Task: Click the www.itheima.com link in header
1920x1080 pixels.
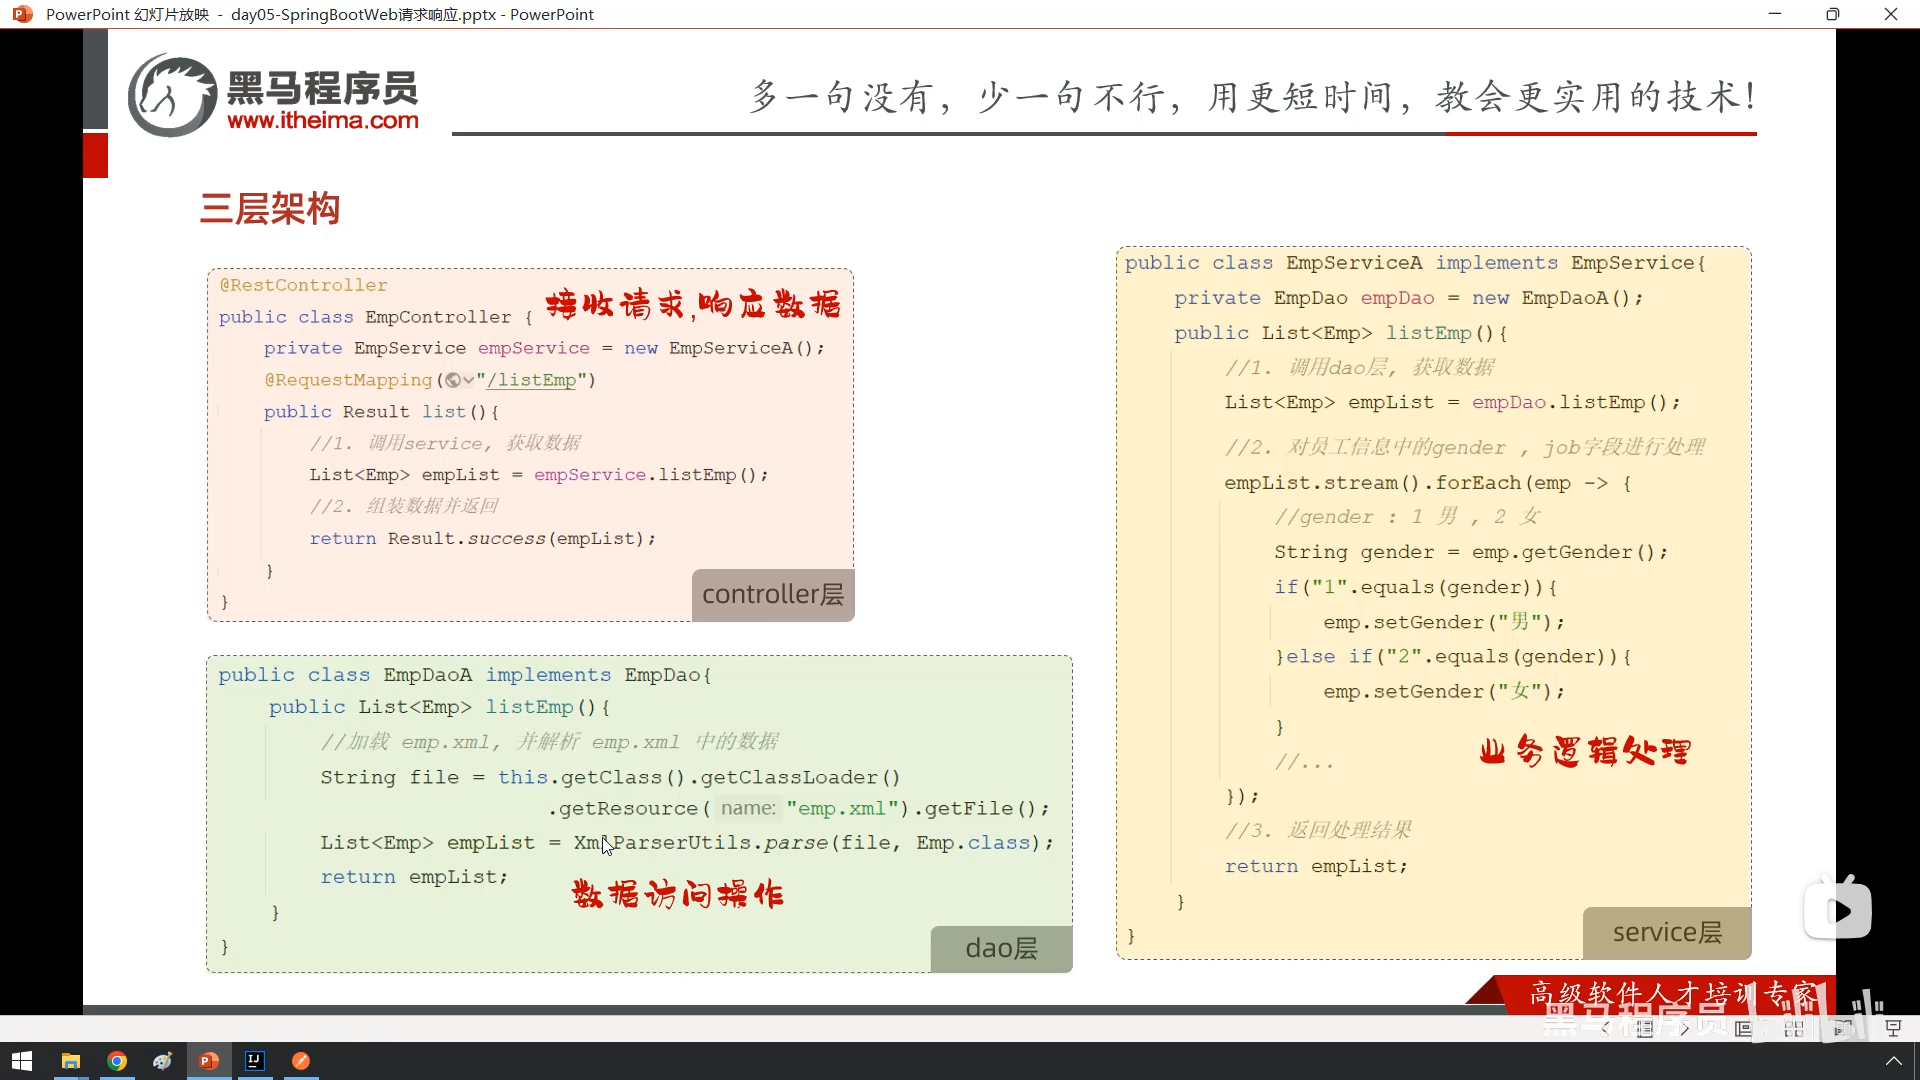Action: click(322, 120)
